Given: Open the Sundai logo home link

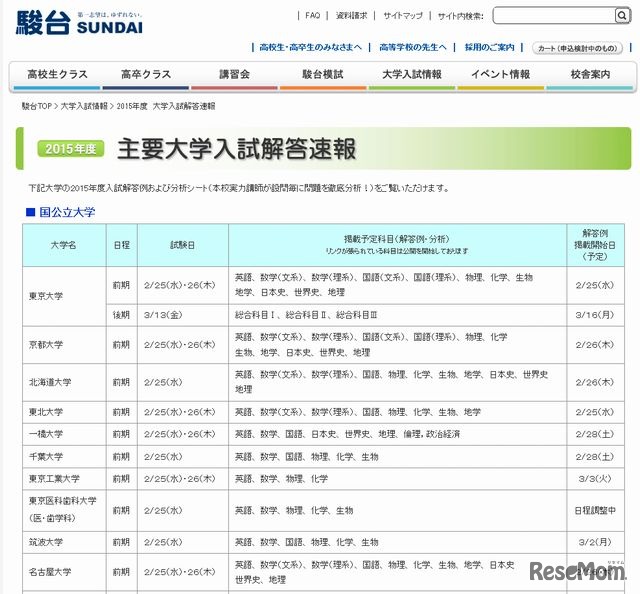Looking at the screenshot, I should [x=79, y=23].
